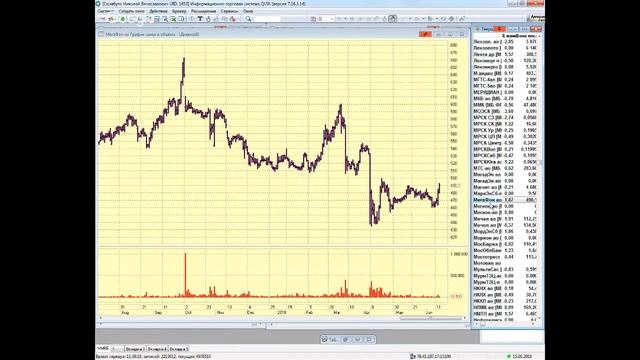Screen dimensions: 640x360
Task: Select the НЛМК ао row
Action: pyautogui.click(x=506, y=307)
